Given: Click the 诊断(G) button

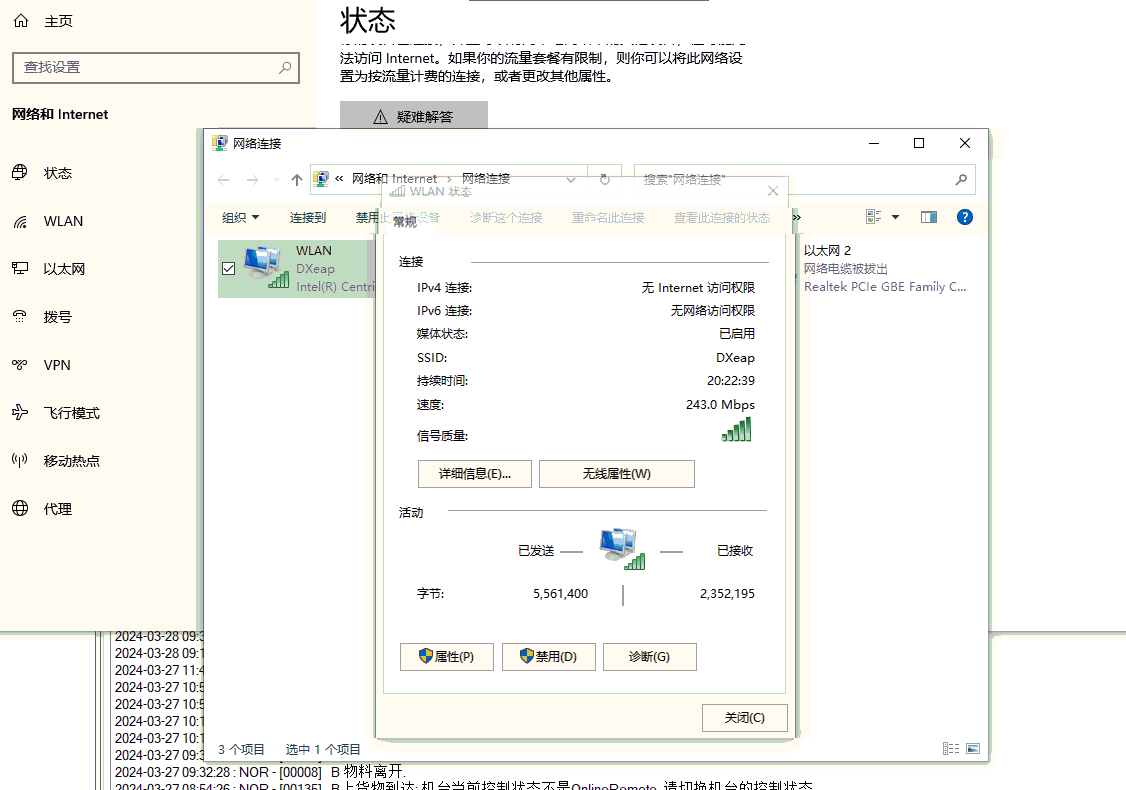Looking at the screenshot, I should pos(649,656).
